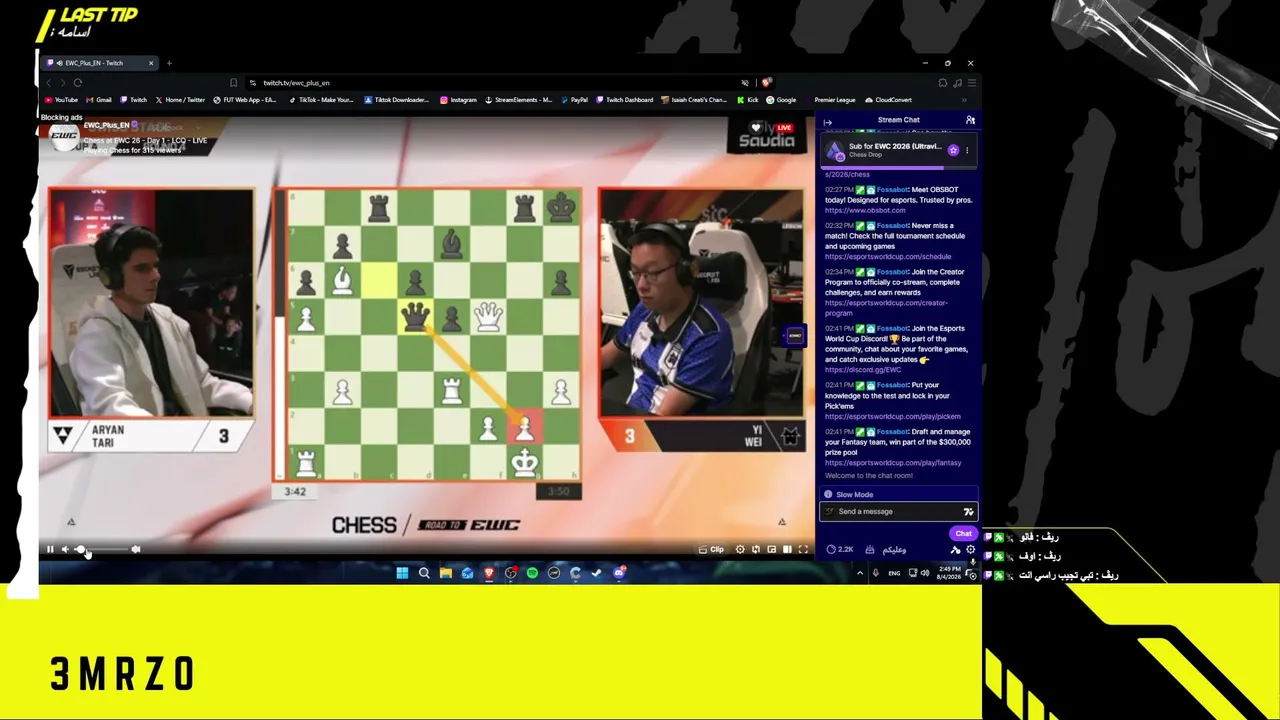Screen dimensions: 1280x720
Task: Open Windows taskbar Search
Action: point(424,573)
